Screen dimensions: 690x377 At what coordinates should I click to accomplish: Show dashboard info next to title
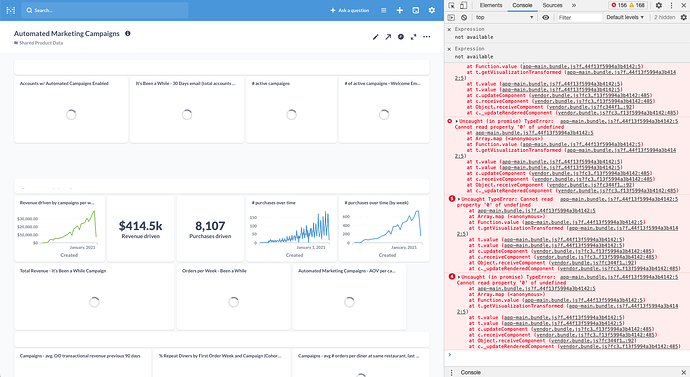click(128, 33)
